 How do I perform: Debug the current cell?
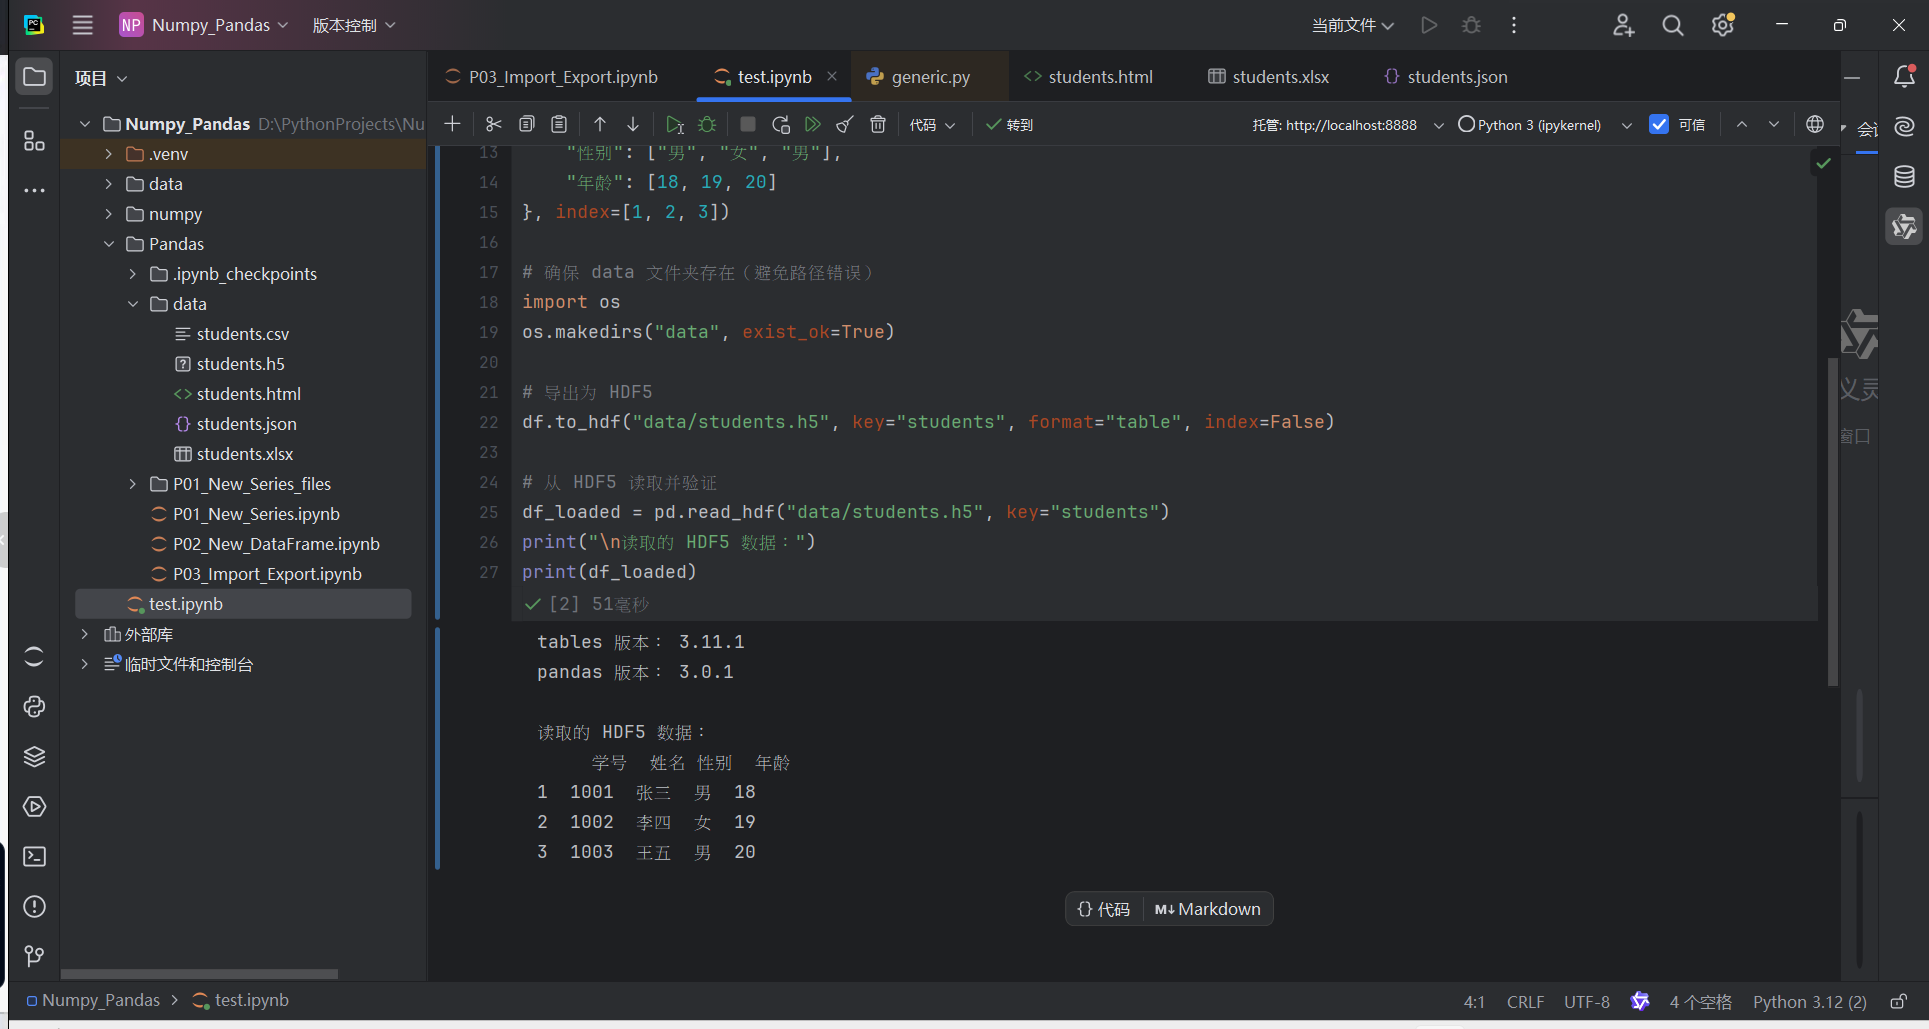point(707,124)
